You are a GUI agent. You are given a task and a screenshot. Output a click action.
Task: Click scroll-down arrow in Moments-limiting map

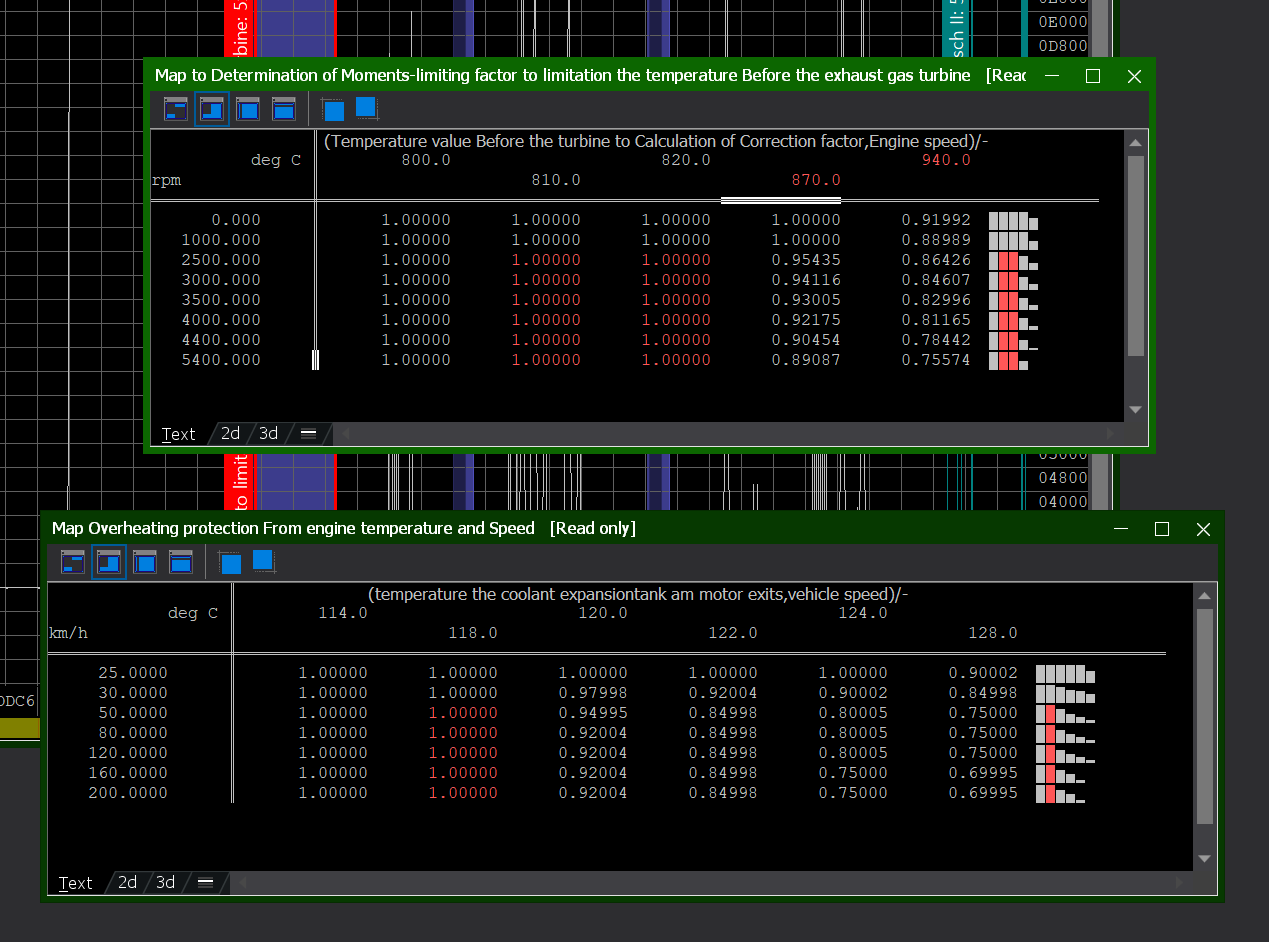click(1135, 410)
